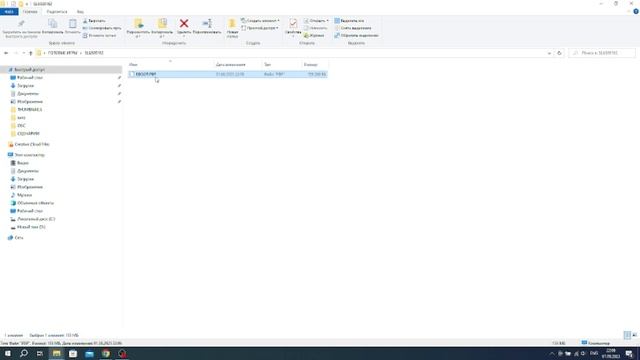
Task: Open the History button in the ribbon
Action: click(314, 36)
